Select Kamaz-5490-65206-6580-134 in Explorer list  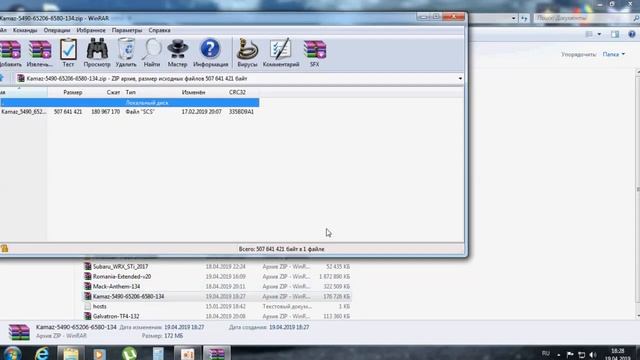128,296
